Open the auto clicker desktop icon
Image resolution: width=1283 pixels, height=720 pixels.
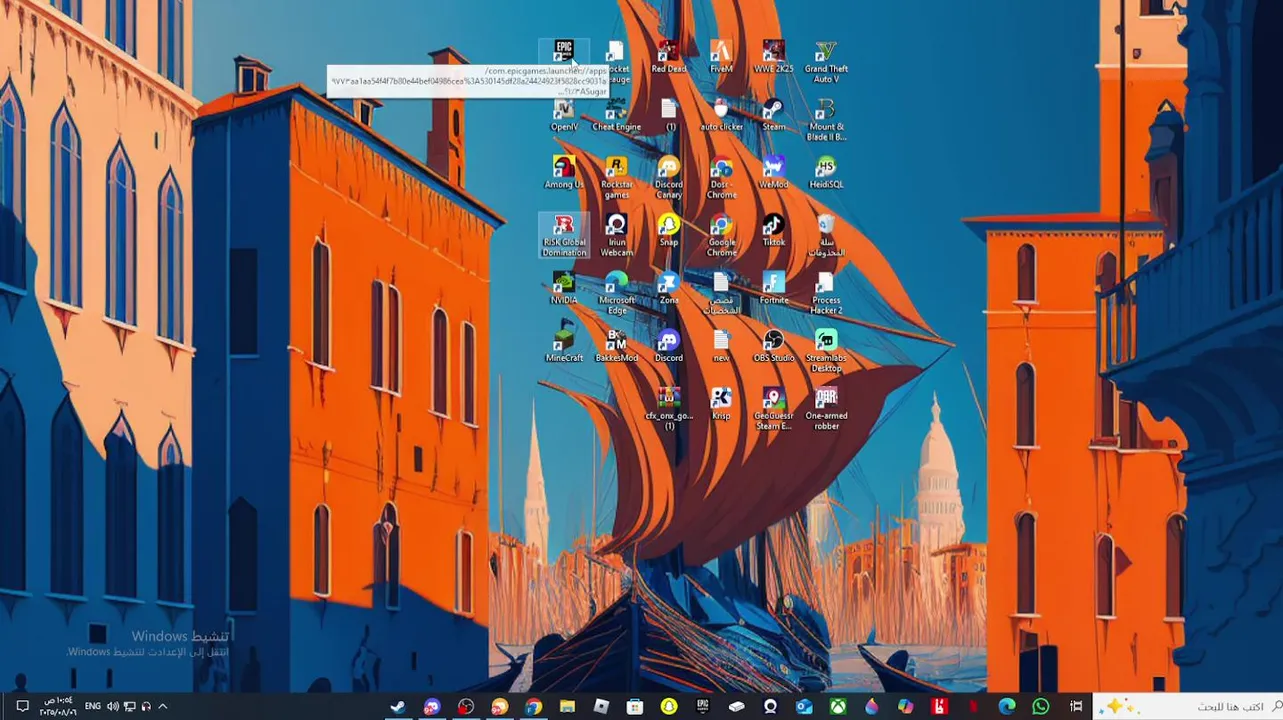(x=721, y=114)
